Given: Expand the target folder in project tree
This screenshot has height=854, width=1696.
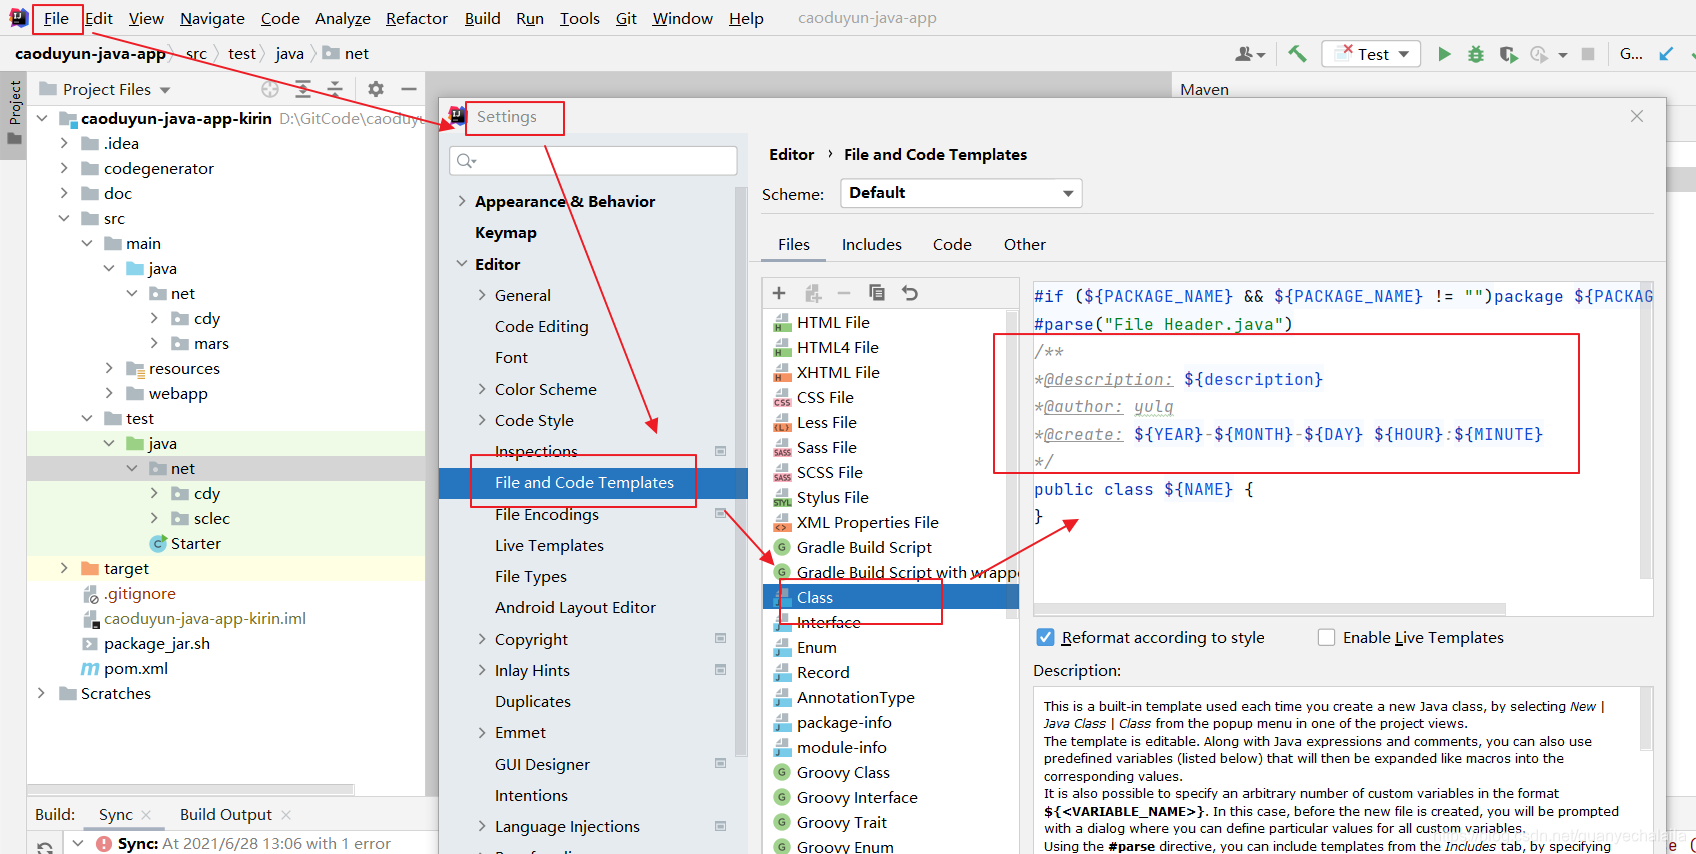Looking at the screenshot, I should (64, 568).
